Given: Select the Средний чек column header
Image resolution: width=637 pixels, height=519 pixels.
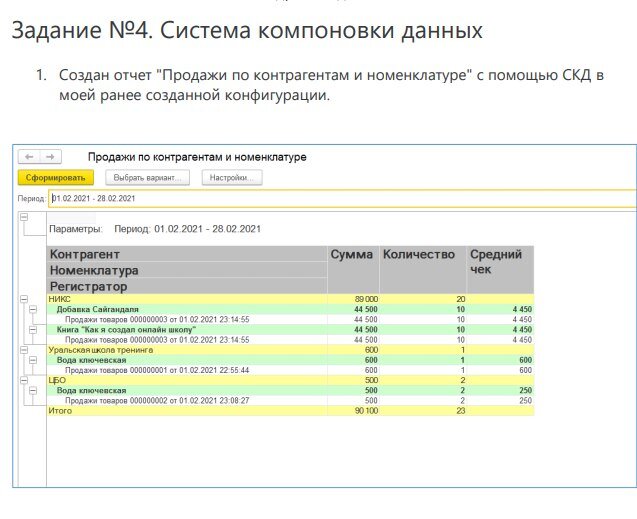Looking at the screenshot, I should [500, 270].
